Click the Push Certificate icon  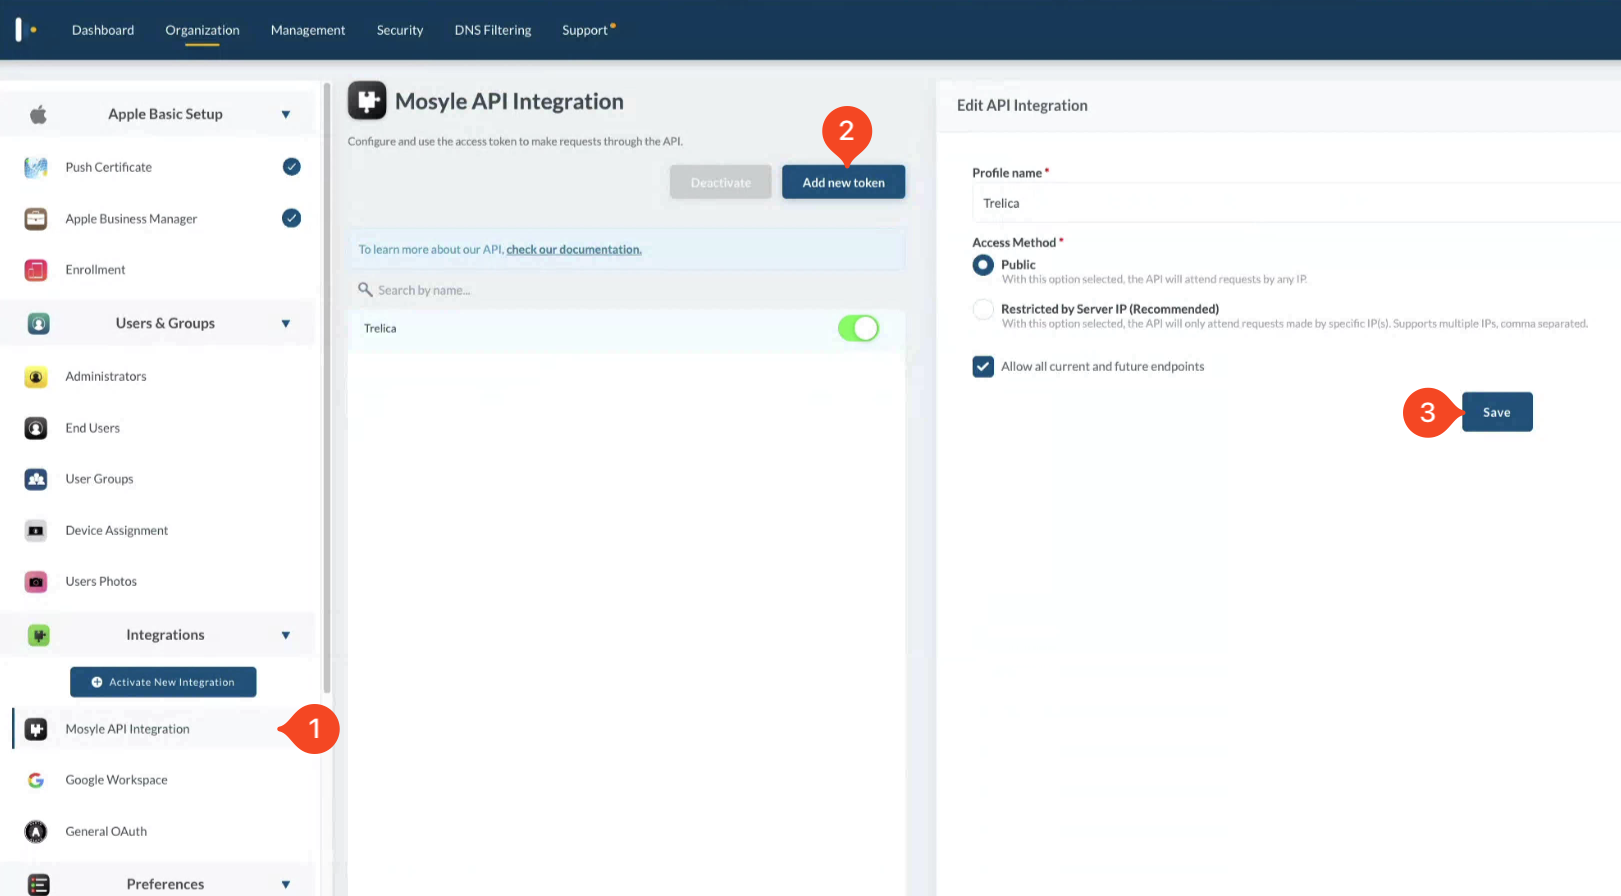click(x=36, y=167)
